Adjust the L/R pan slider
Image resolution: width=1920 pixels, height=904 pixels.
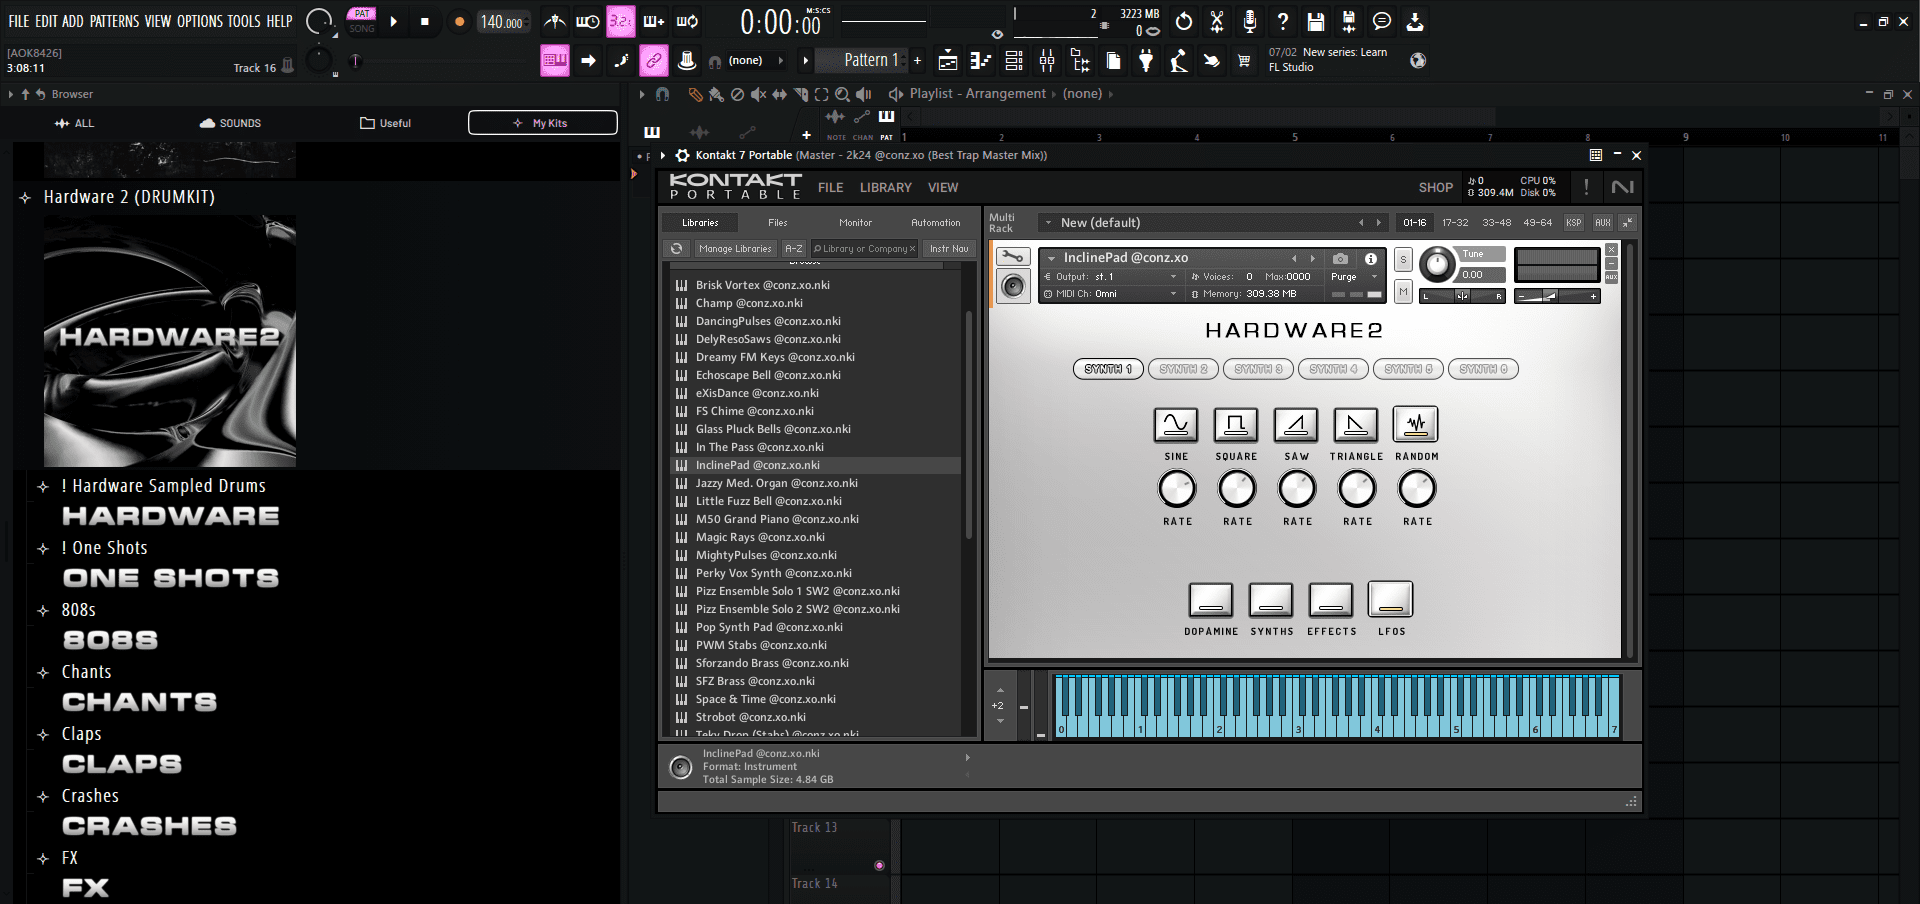pos(1463,296)
